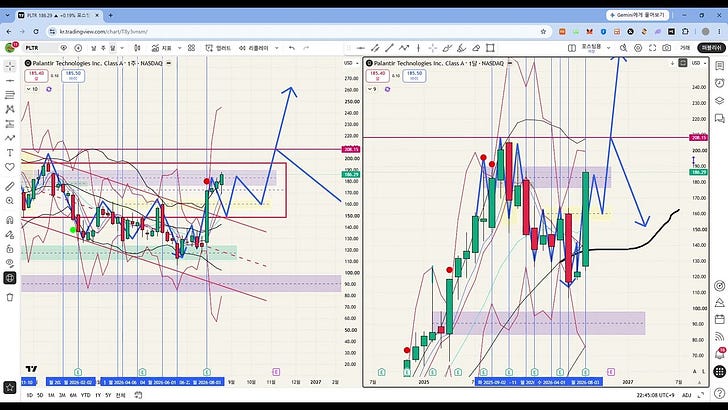
Task: Expand the replay dropdown arrow
Action: [x=277, y=48]
